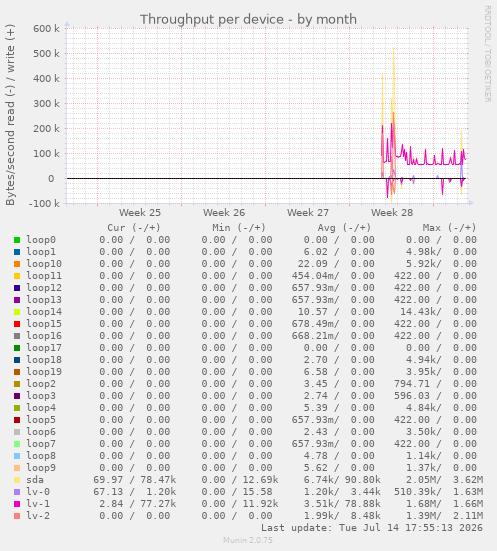Click the salmon lv-2 legend swatch
The width and height of the screenshot is (497, 551).
[x=17, y=516]
